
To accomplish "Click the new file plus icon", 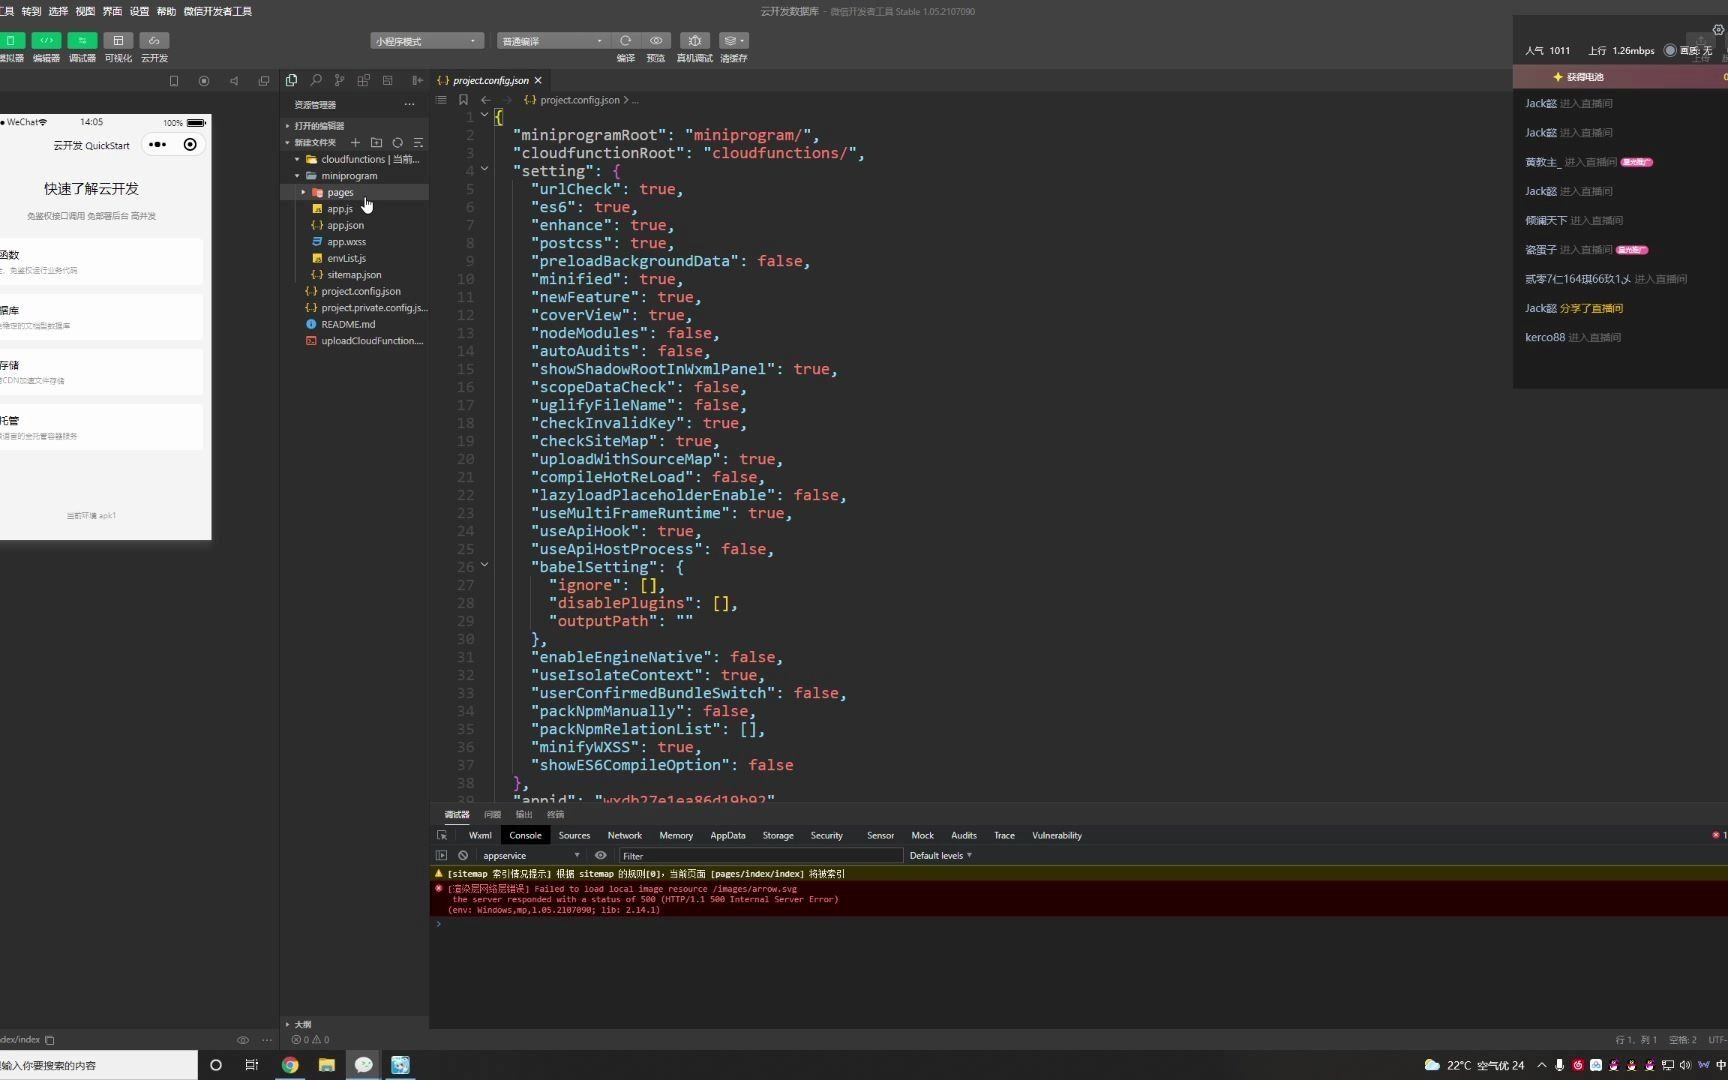I will tap(355, 142).
